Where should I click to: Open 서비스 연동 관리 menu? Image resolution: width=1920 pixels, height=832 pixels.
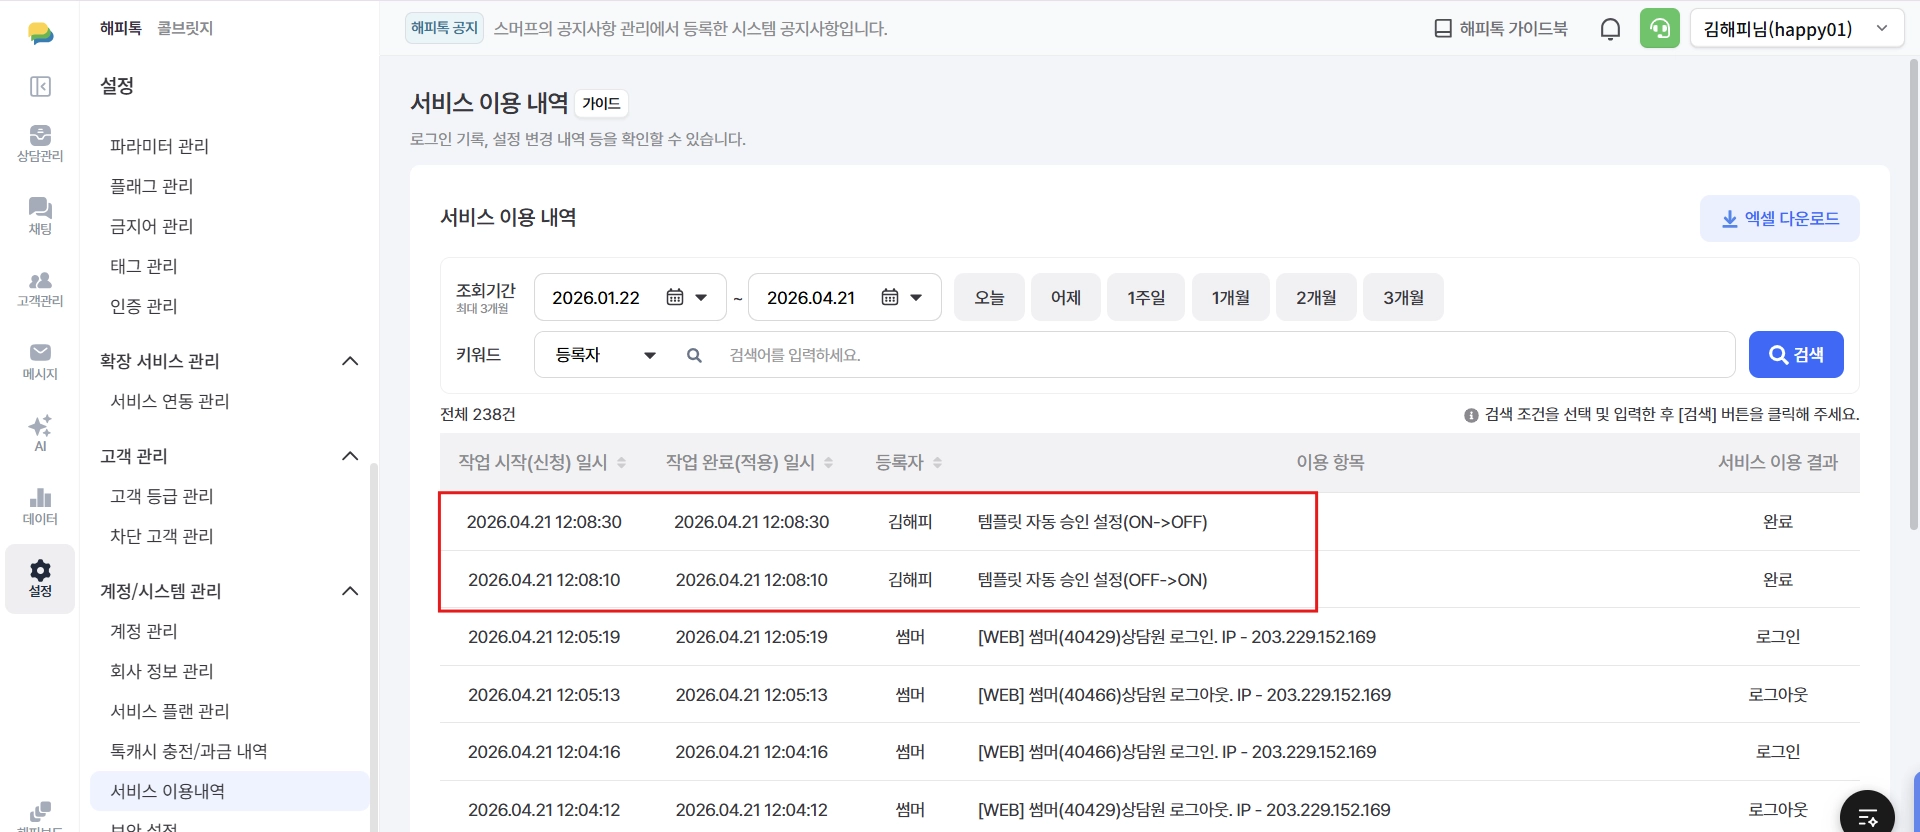point(170,401)
